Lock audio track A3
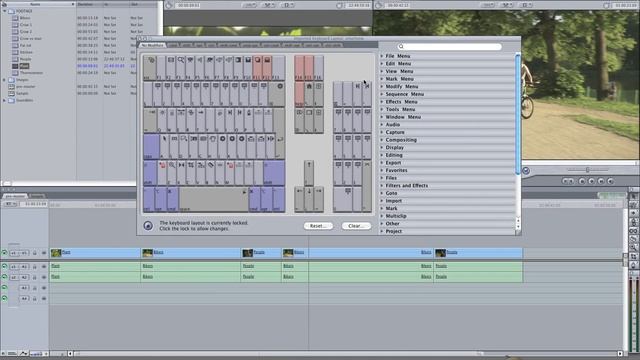The width and height of the screenshot is (640, 360). point(35,288)
